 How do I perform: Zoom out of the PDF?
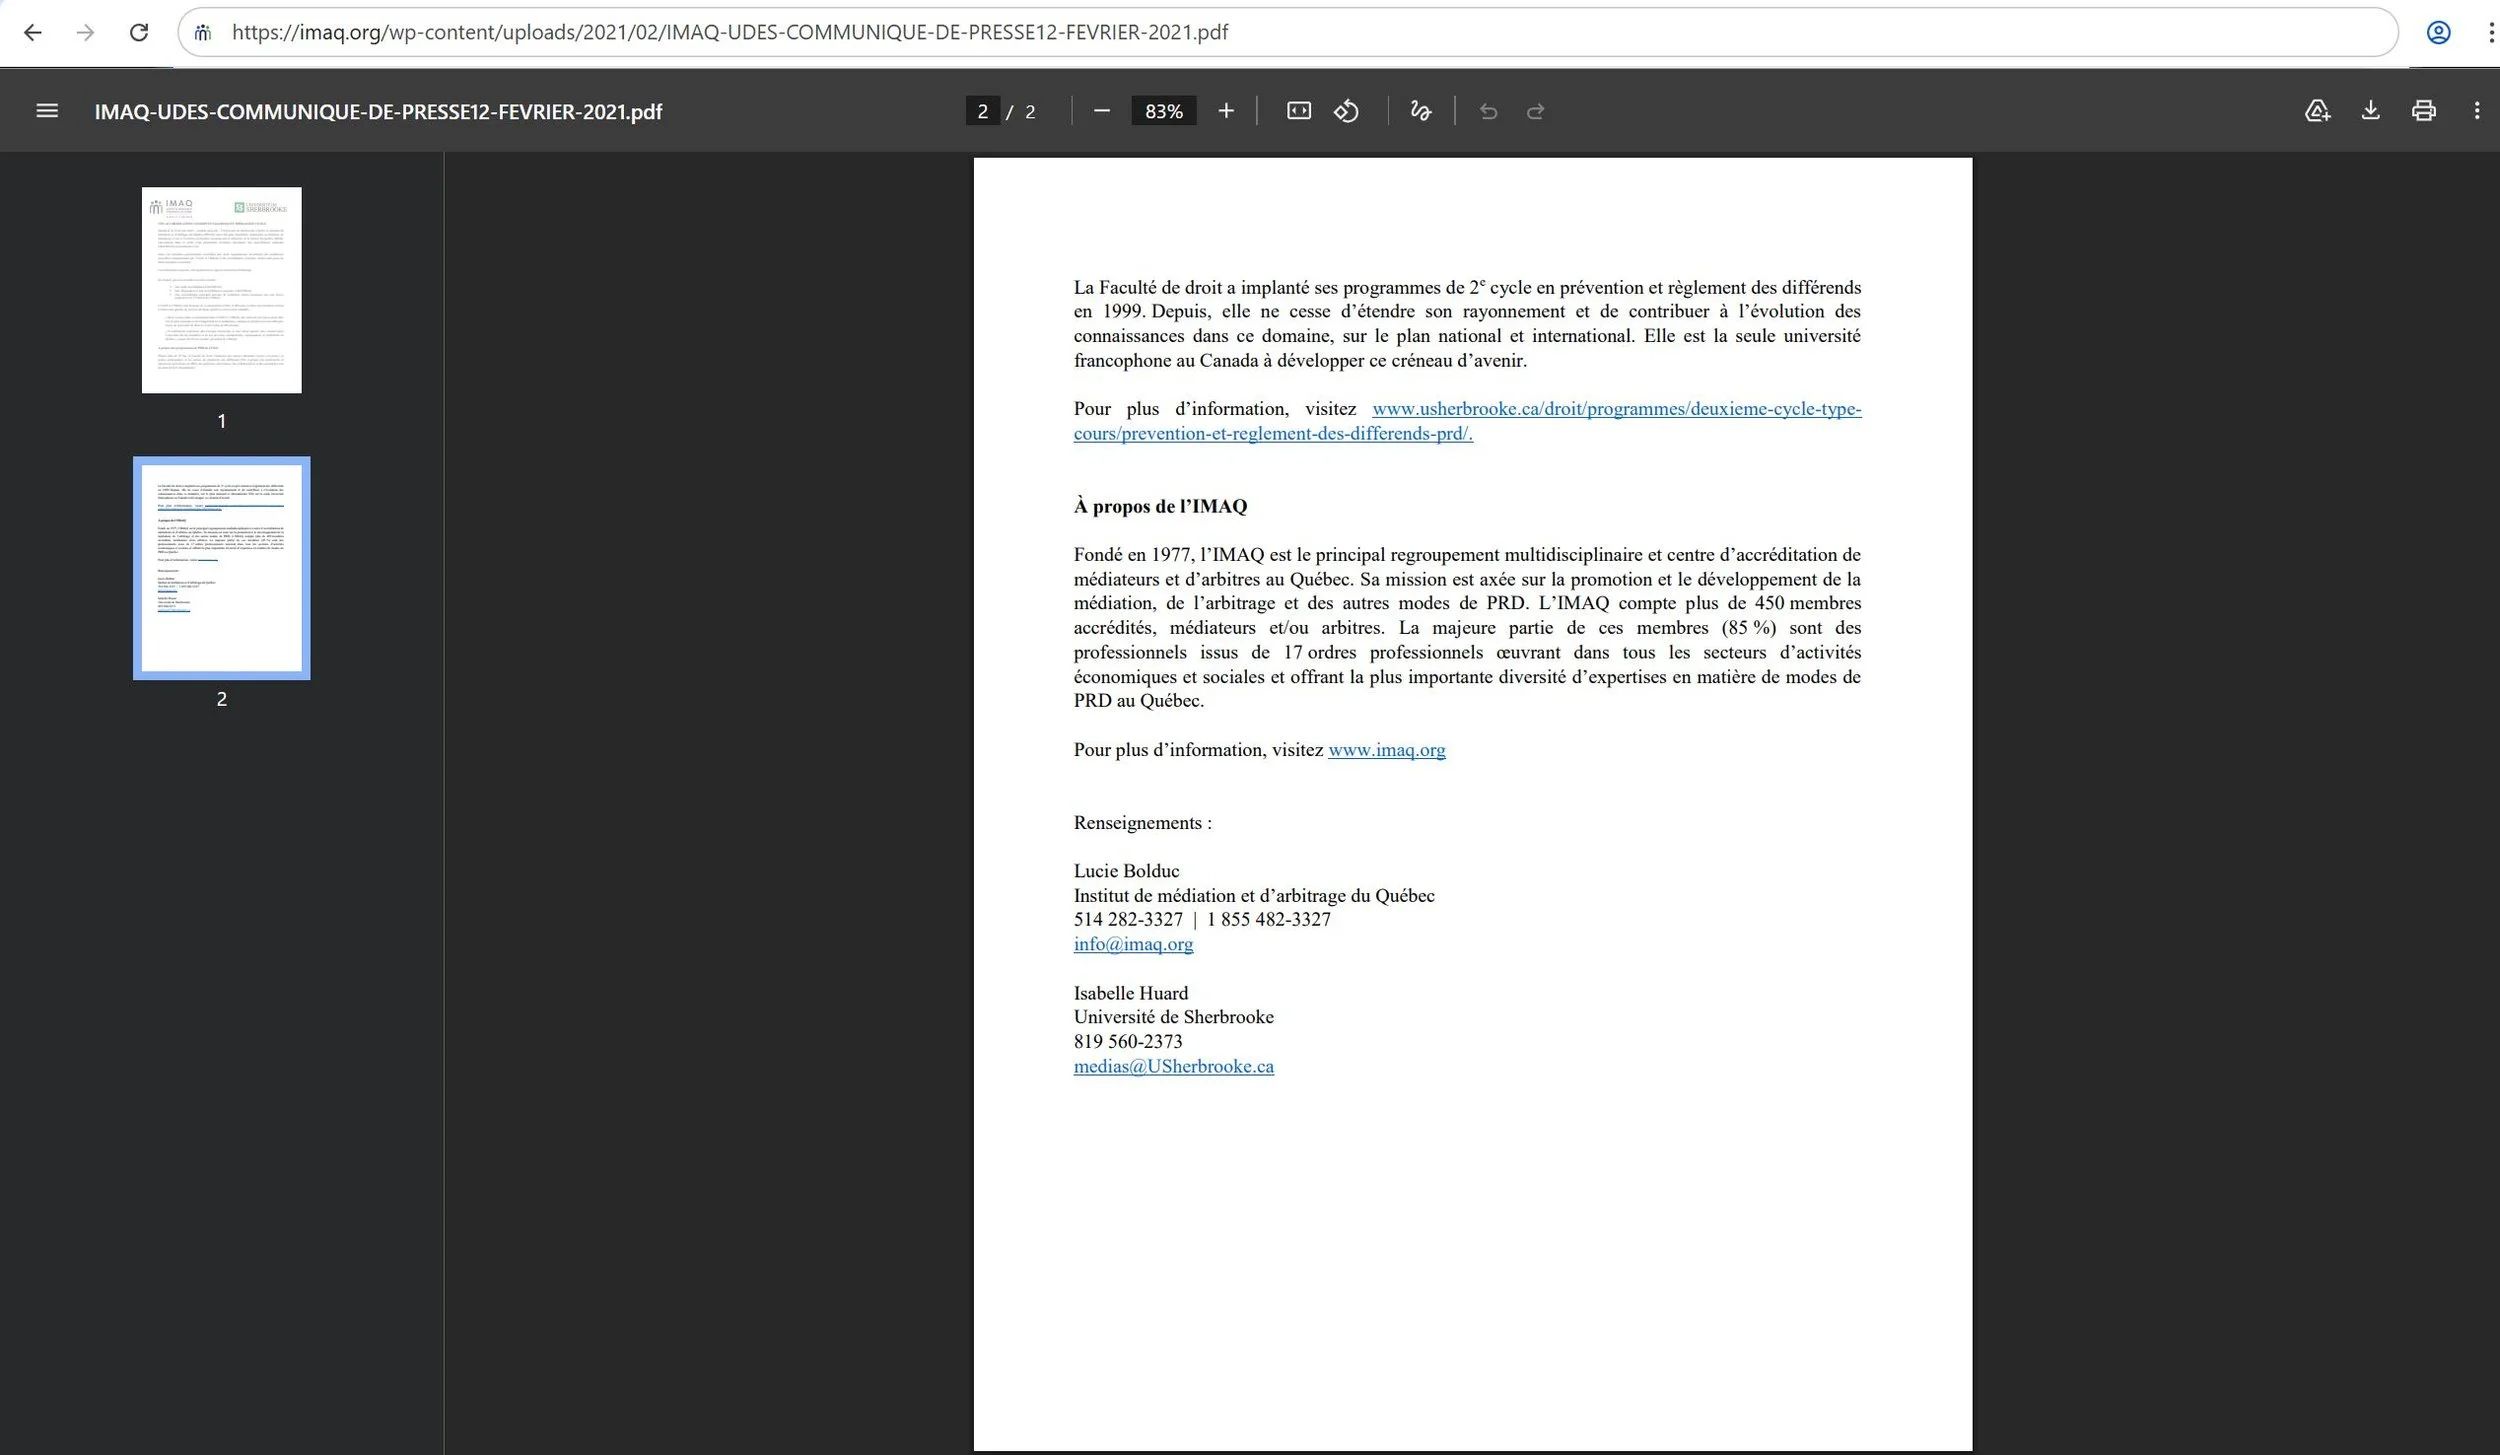(1102, 111)
